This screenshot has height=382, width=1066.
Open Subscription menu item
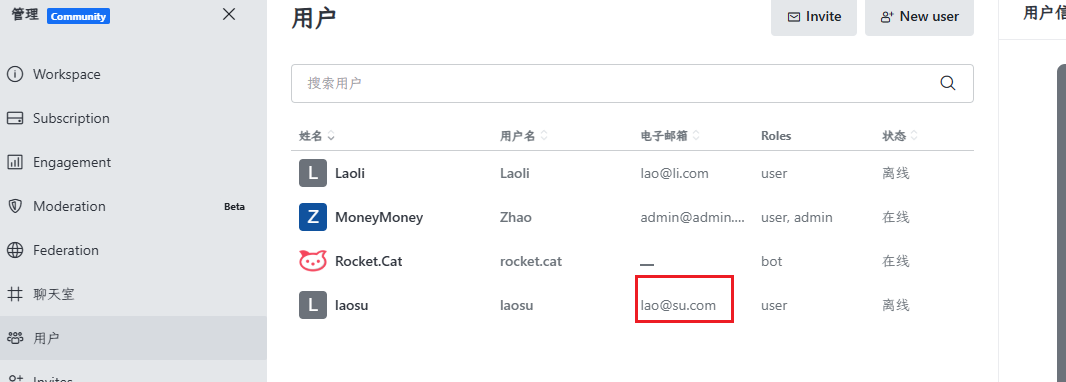[133, 118]
